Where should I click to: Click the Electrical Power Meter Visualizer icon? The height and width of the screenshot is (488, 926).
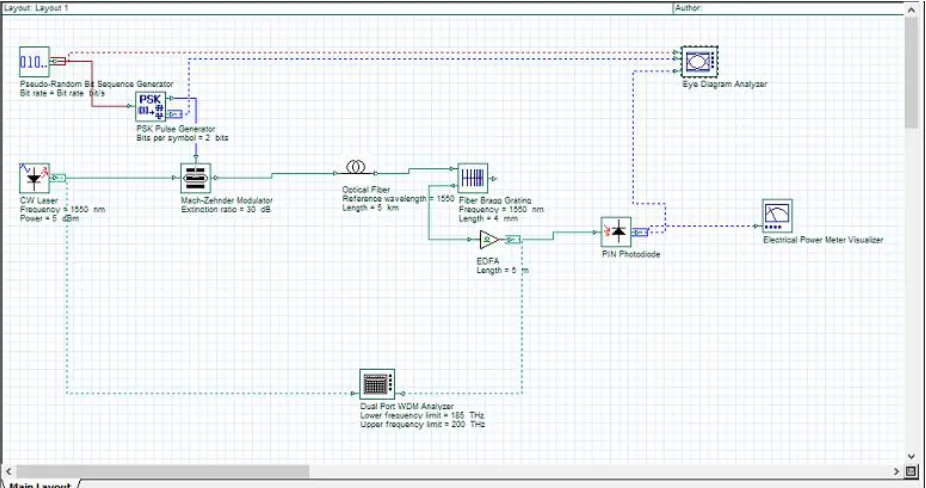pyautogui.click(x=777, y=216)
